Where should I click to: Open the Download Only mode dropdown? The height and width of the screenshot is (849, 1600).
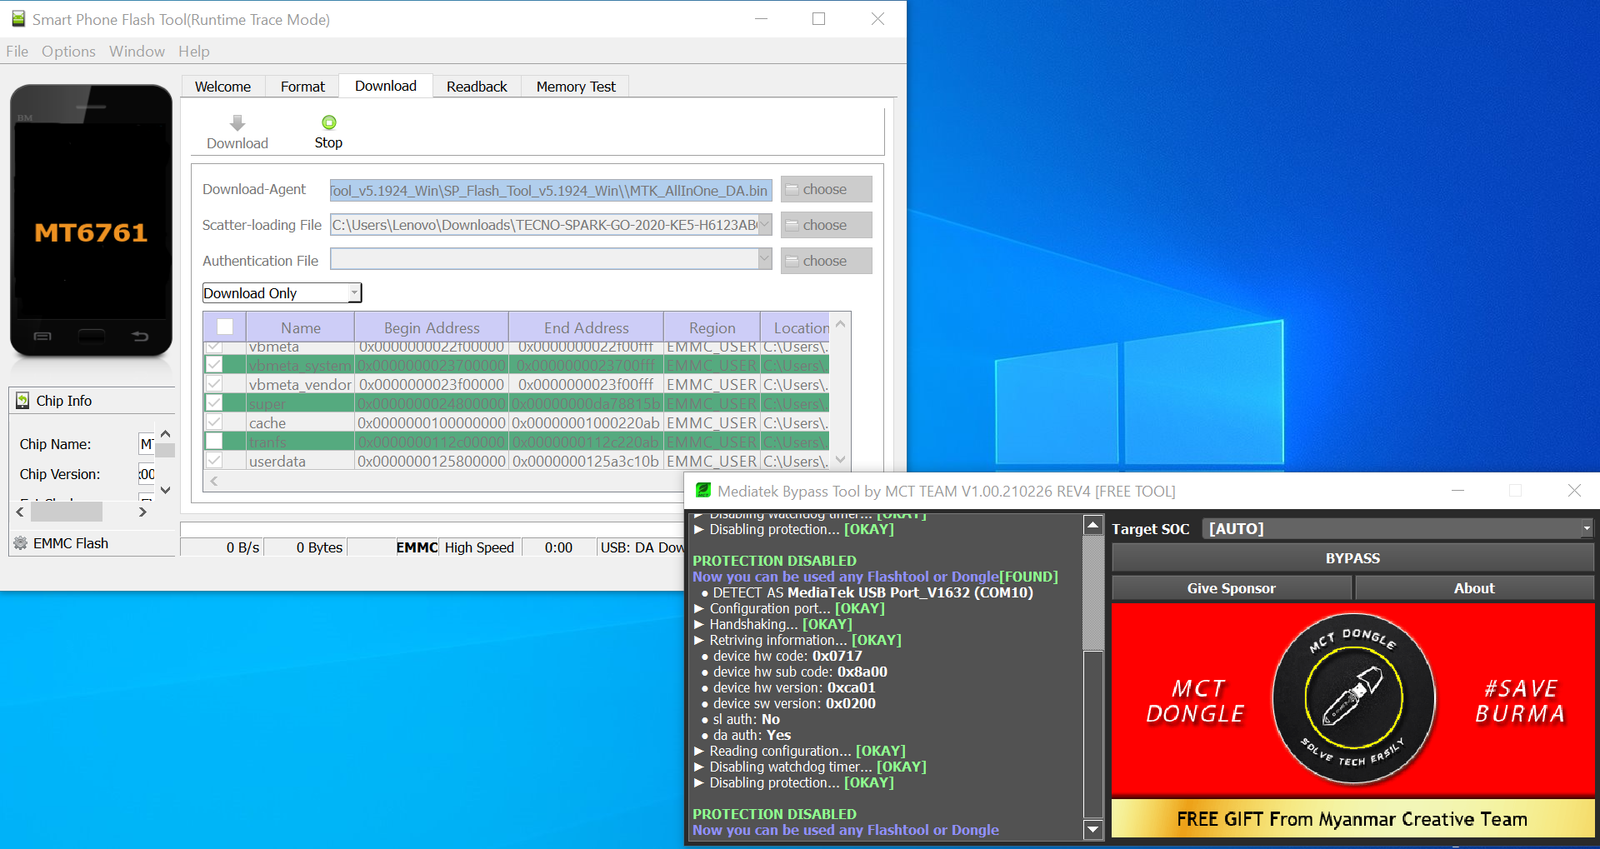[x=281, y=293]
